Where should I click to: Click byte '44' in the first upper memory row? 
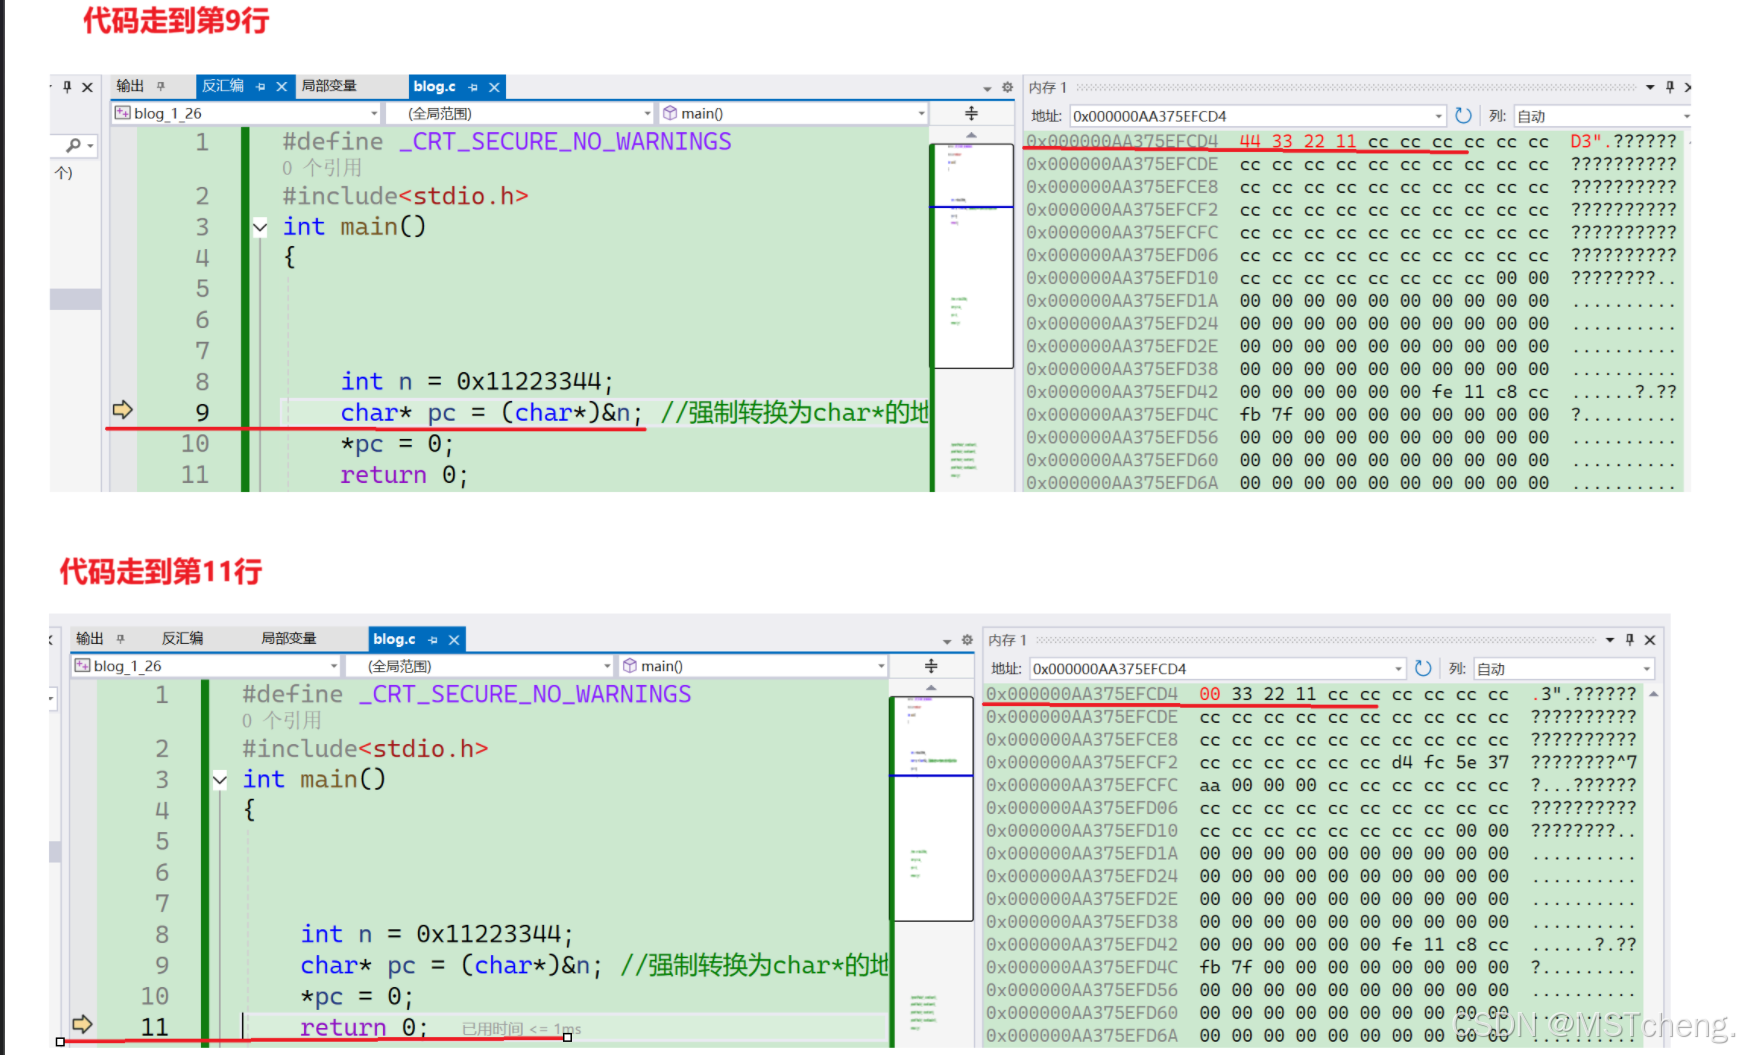[1250, 141]
